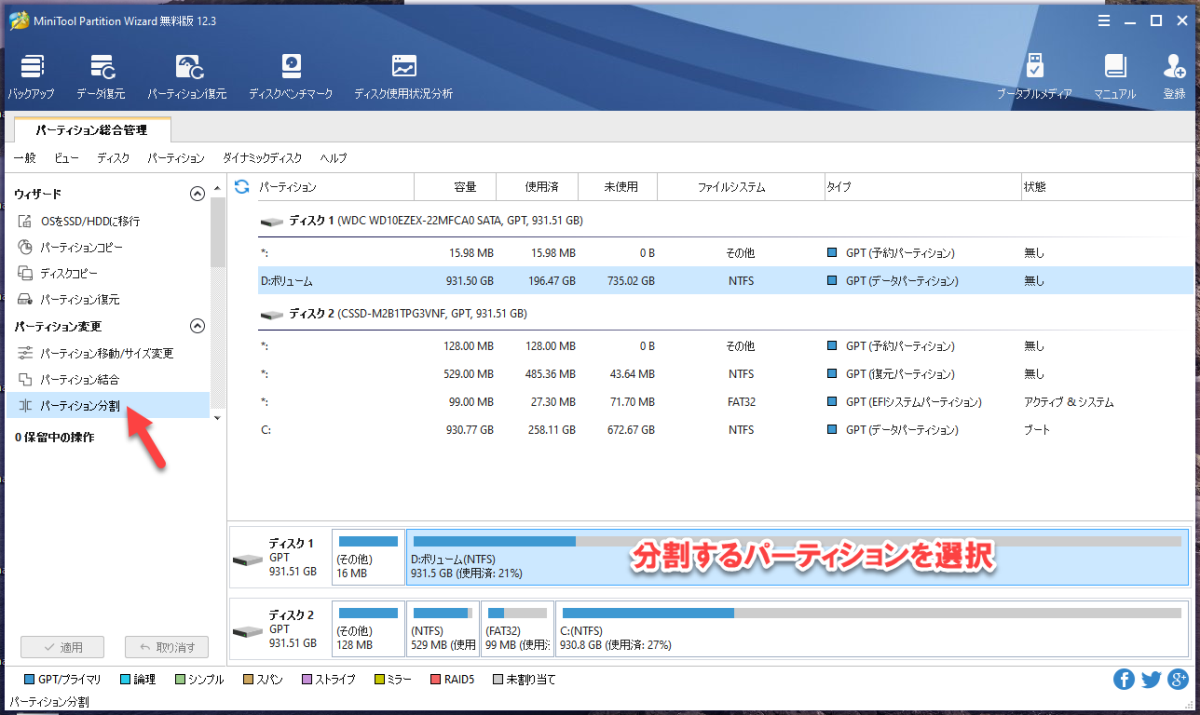Sort by the 状態 column header
The width and height of the screenshot is (1200, 715).
(x=1107, y=187)
